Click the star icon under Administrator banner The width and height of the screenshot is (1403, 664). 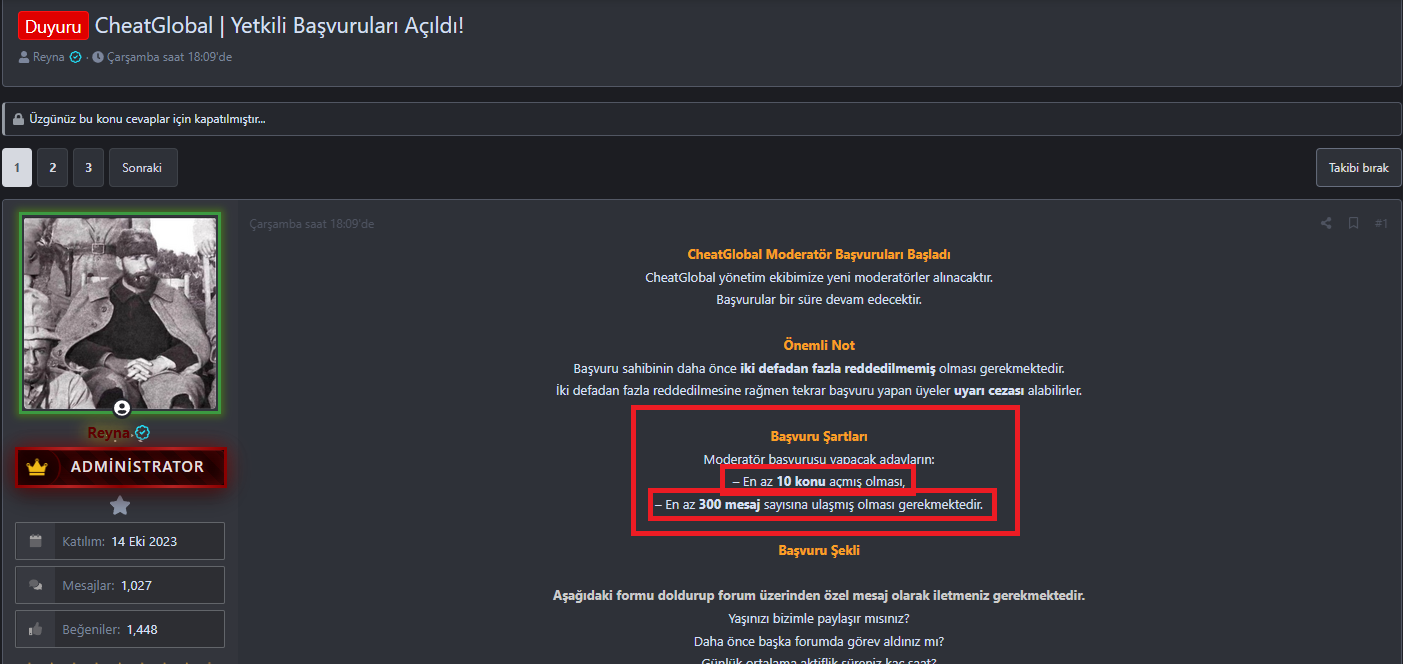pyautogui.click(x=120, y=505)
